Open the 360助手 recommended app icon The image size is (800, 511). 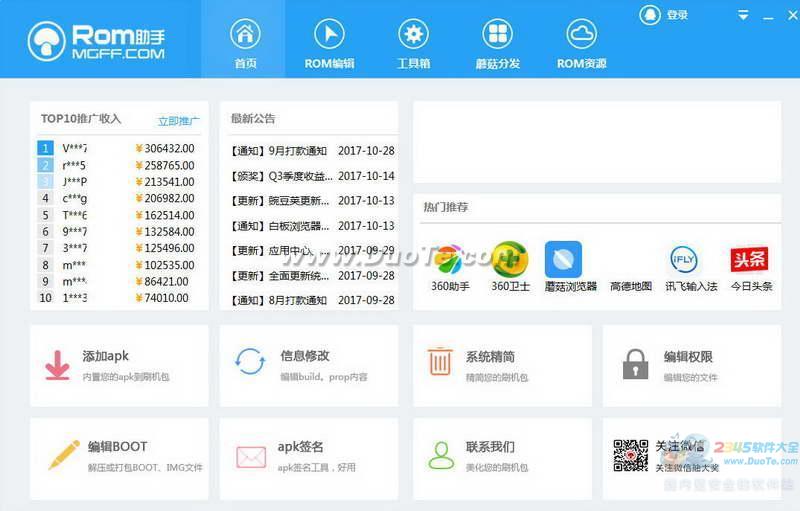point(450,260)
